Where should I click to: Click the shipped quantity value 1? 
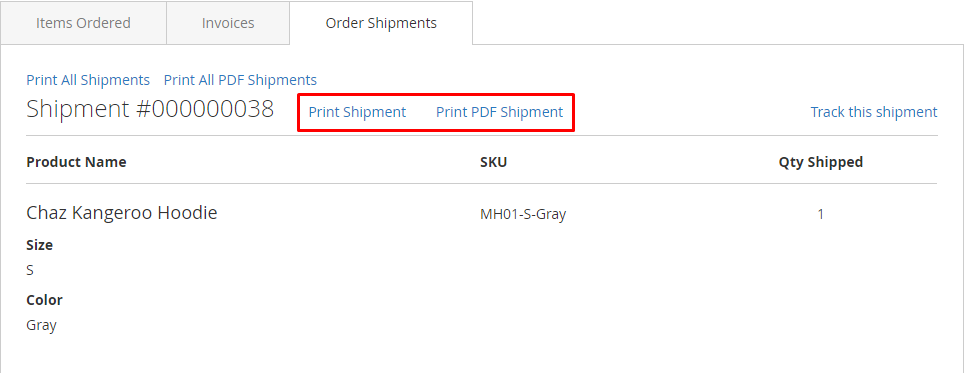821,215
